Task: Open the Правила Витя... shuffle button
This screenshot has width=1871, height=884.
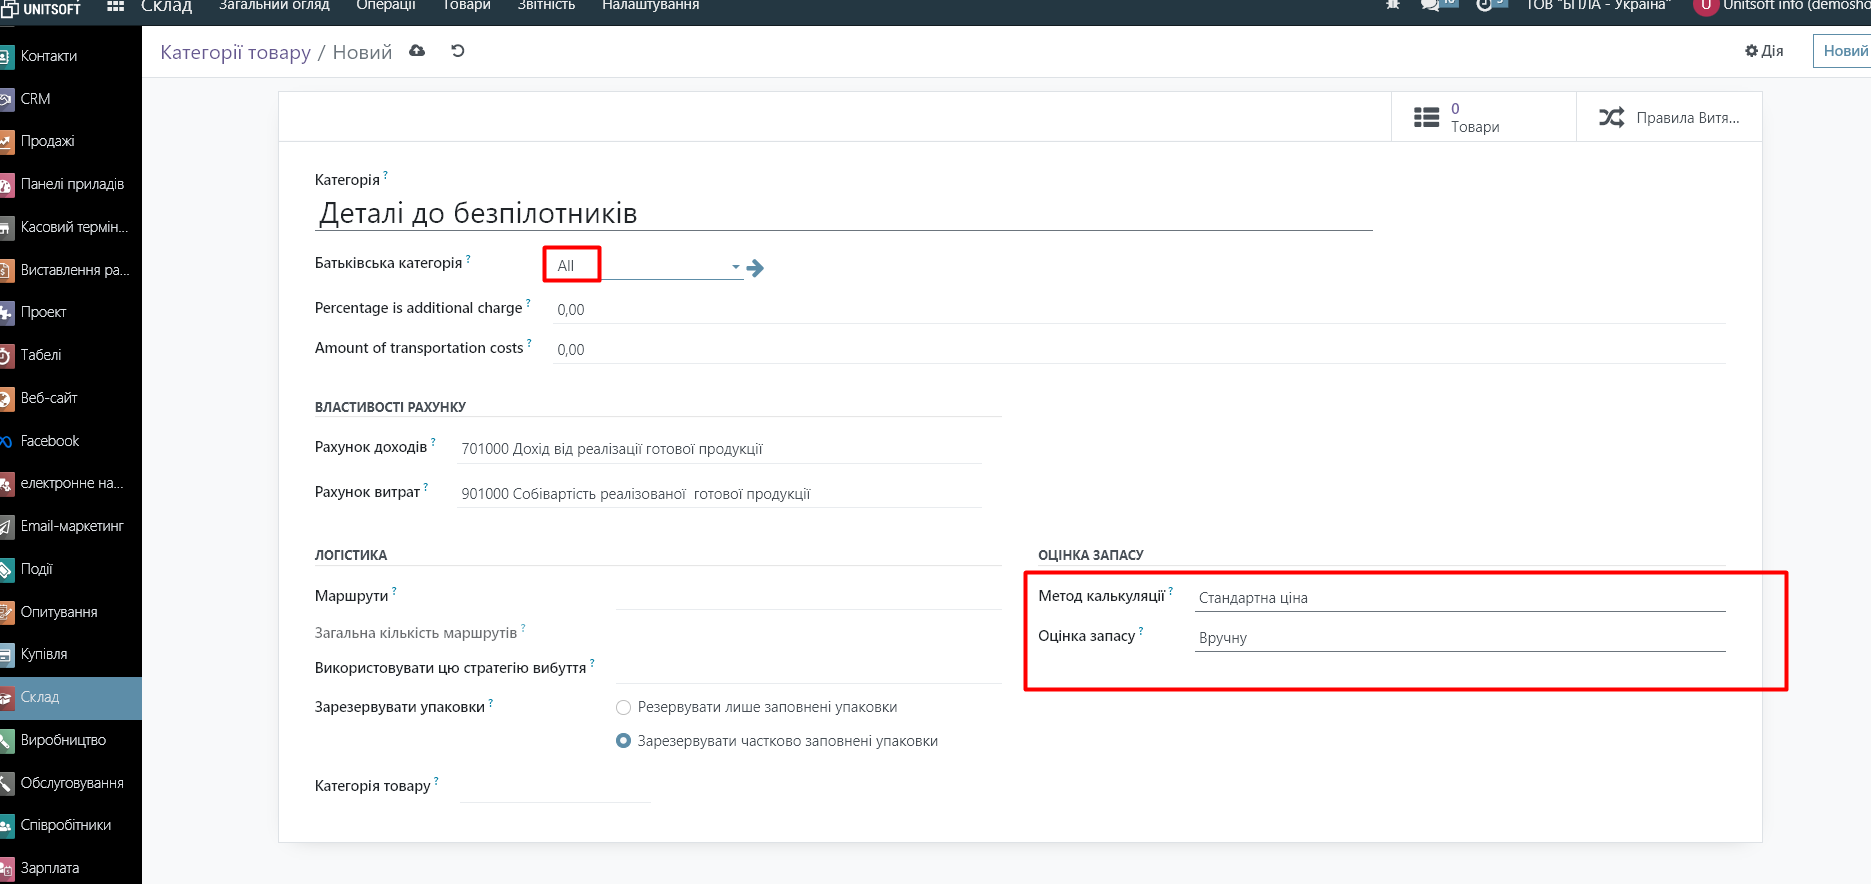Action: (1668, 118)
